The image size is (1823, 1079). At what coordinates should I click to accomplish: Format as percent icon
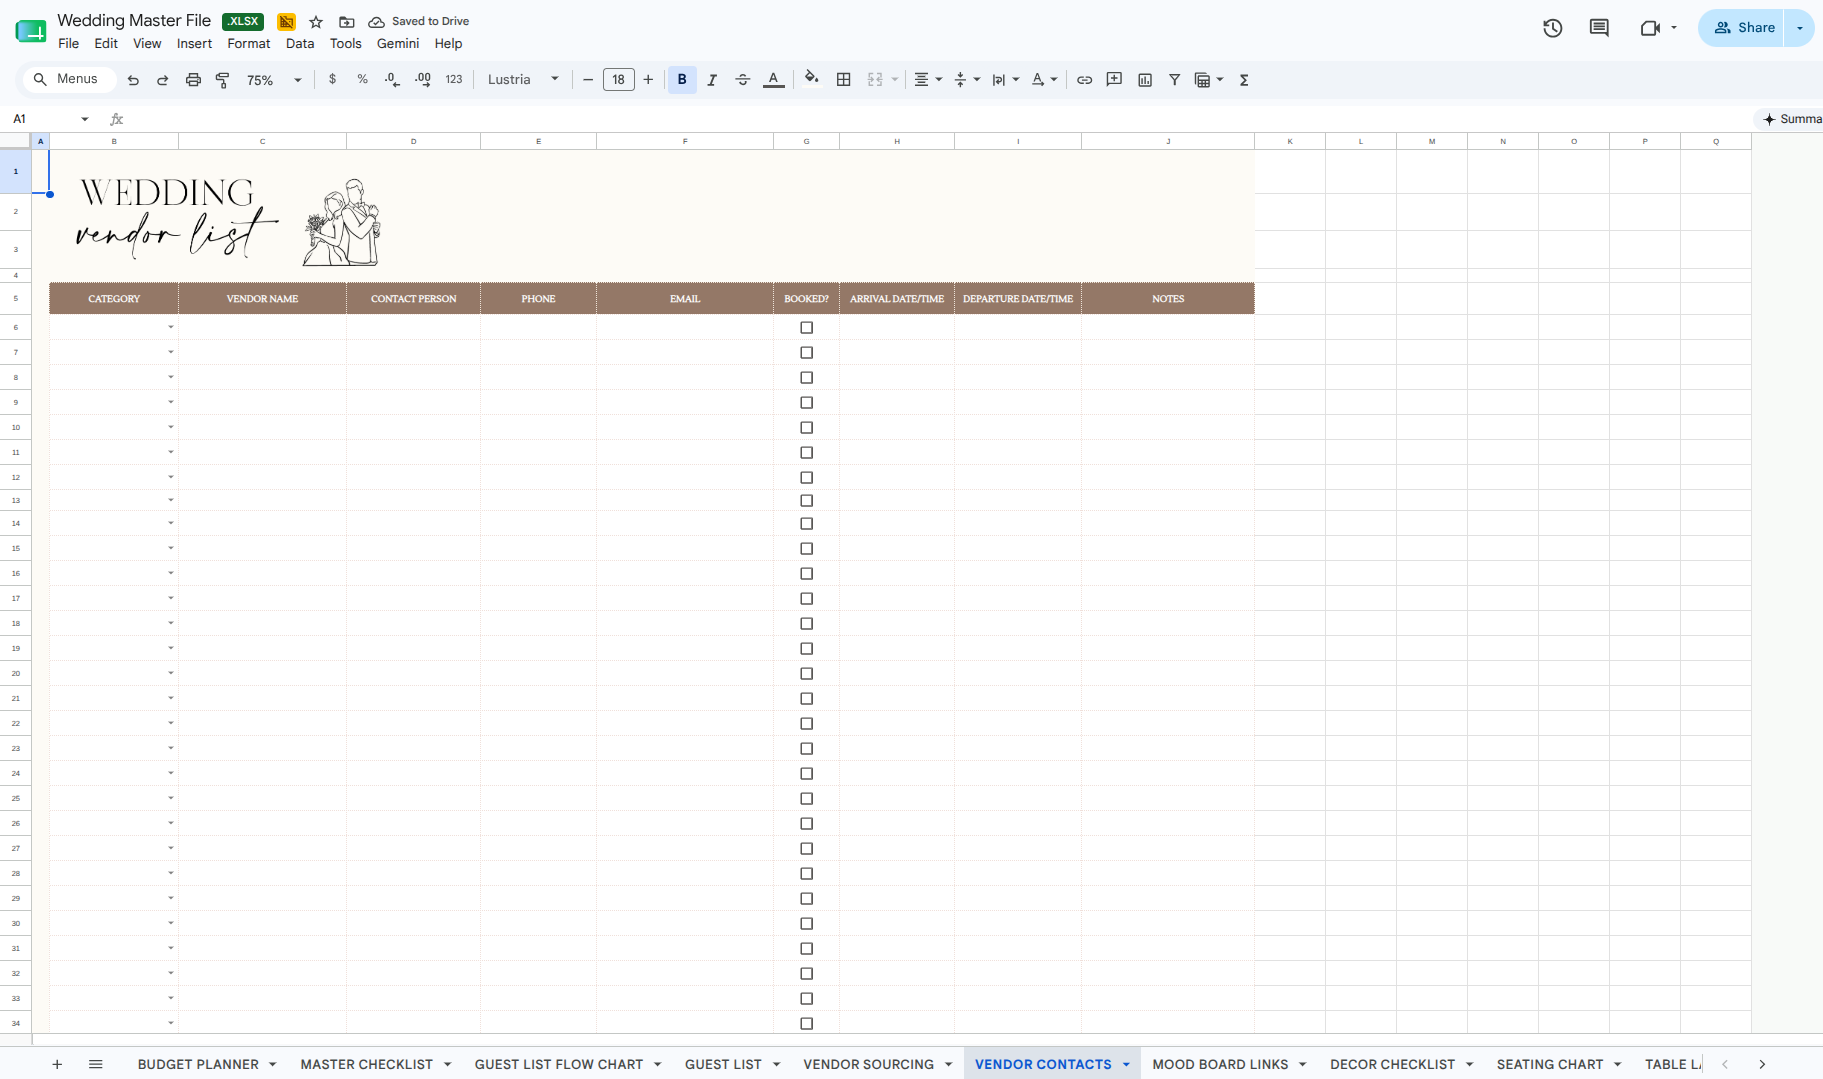(x=362, y=79)
